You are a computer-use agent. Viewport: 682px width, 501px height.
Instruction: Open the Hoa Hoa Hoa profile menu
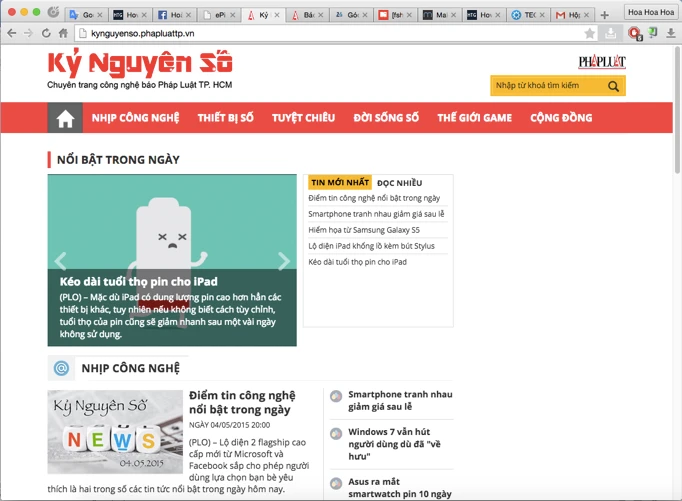pos(650,13)
